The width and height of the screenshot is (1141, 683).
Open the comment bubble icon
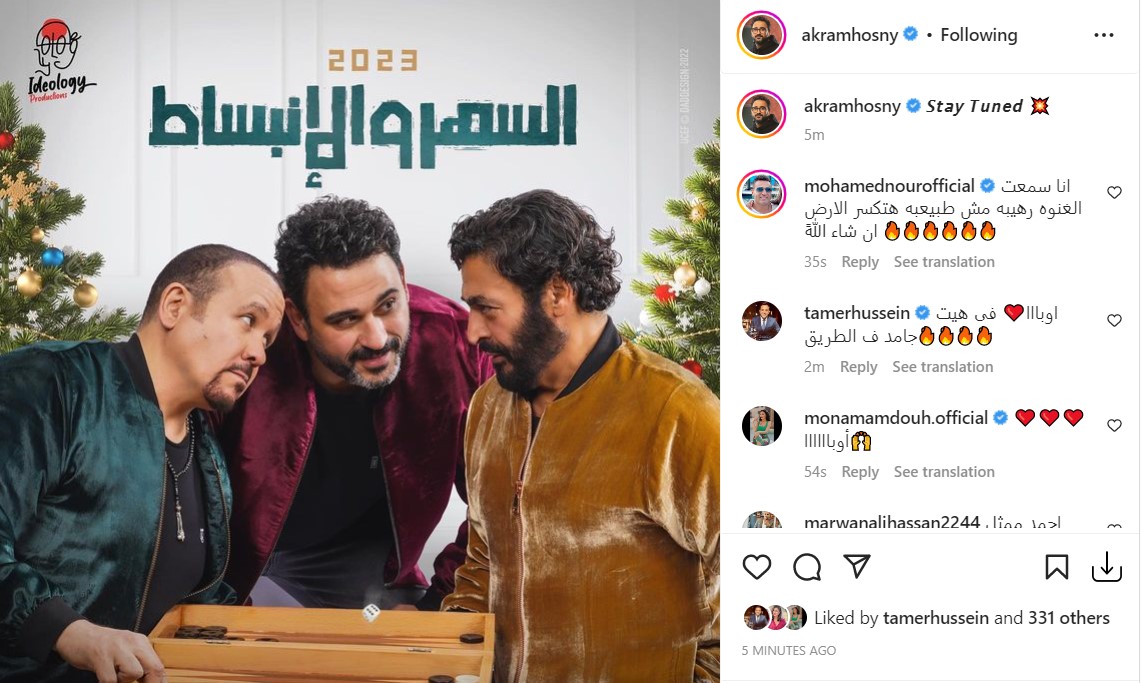(x=807, y=567)
